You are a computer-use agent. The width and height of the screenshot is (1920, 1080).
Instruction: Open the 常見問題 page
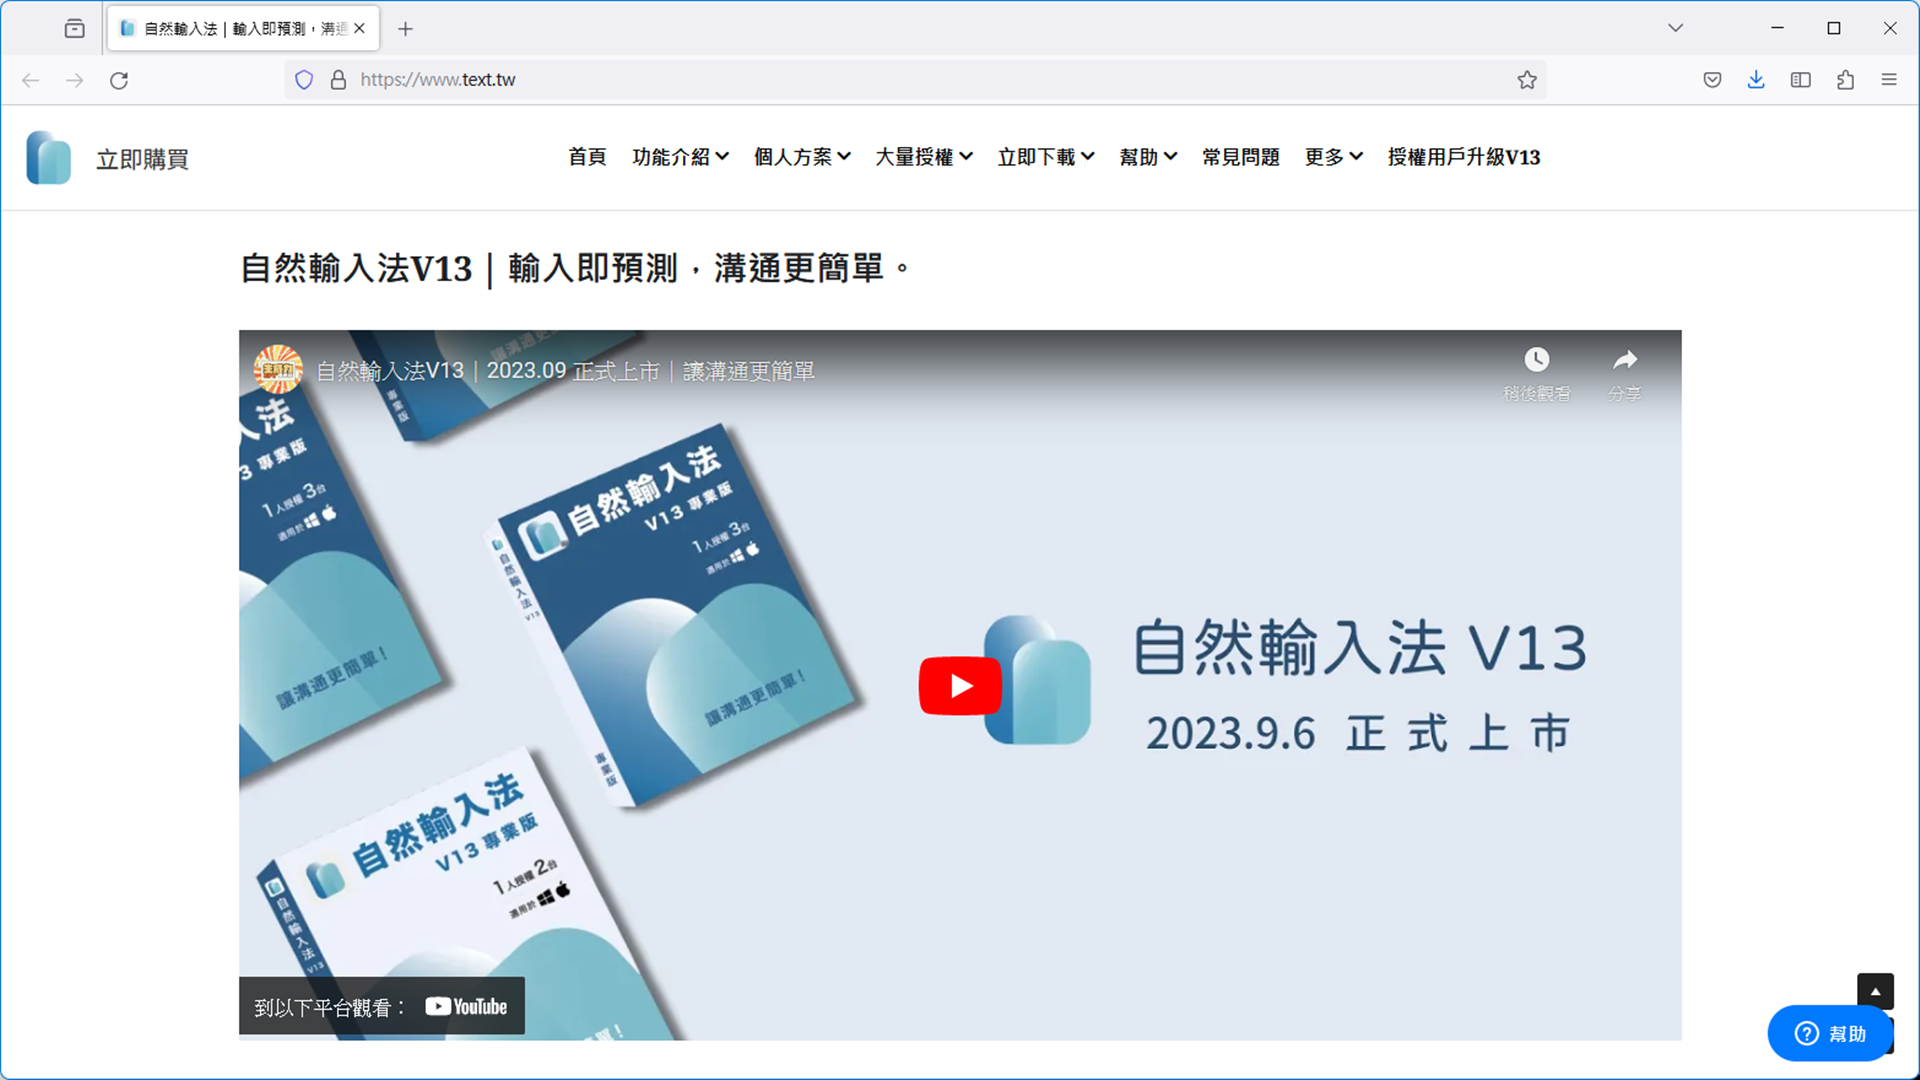[1241, 157]
